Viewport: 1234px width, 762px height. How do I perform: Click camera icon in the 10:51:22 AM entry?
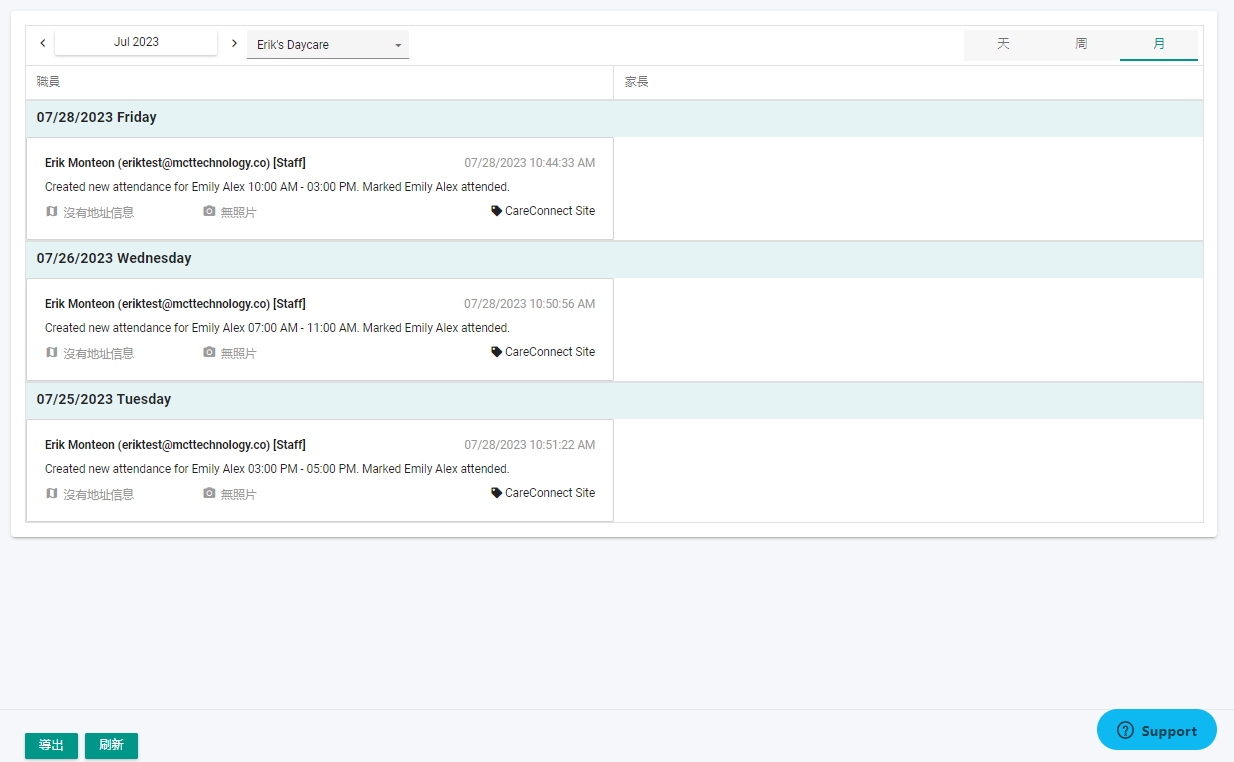209,494
